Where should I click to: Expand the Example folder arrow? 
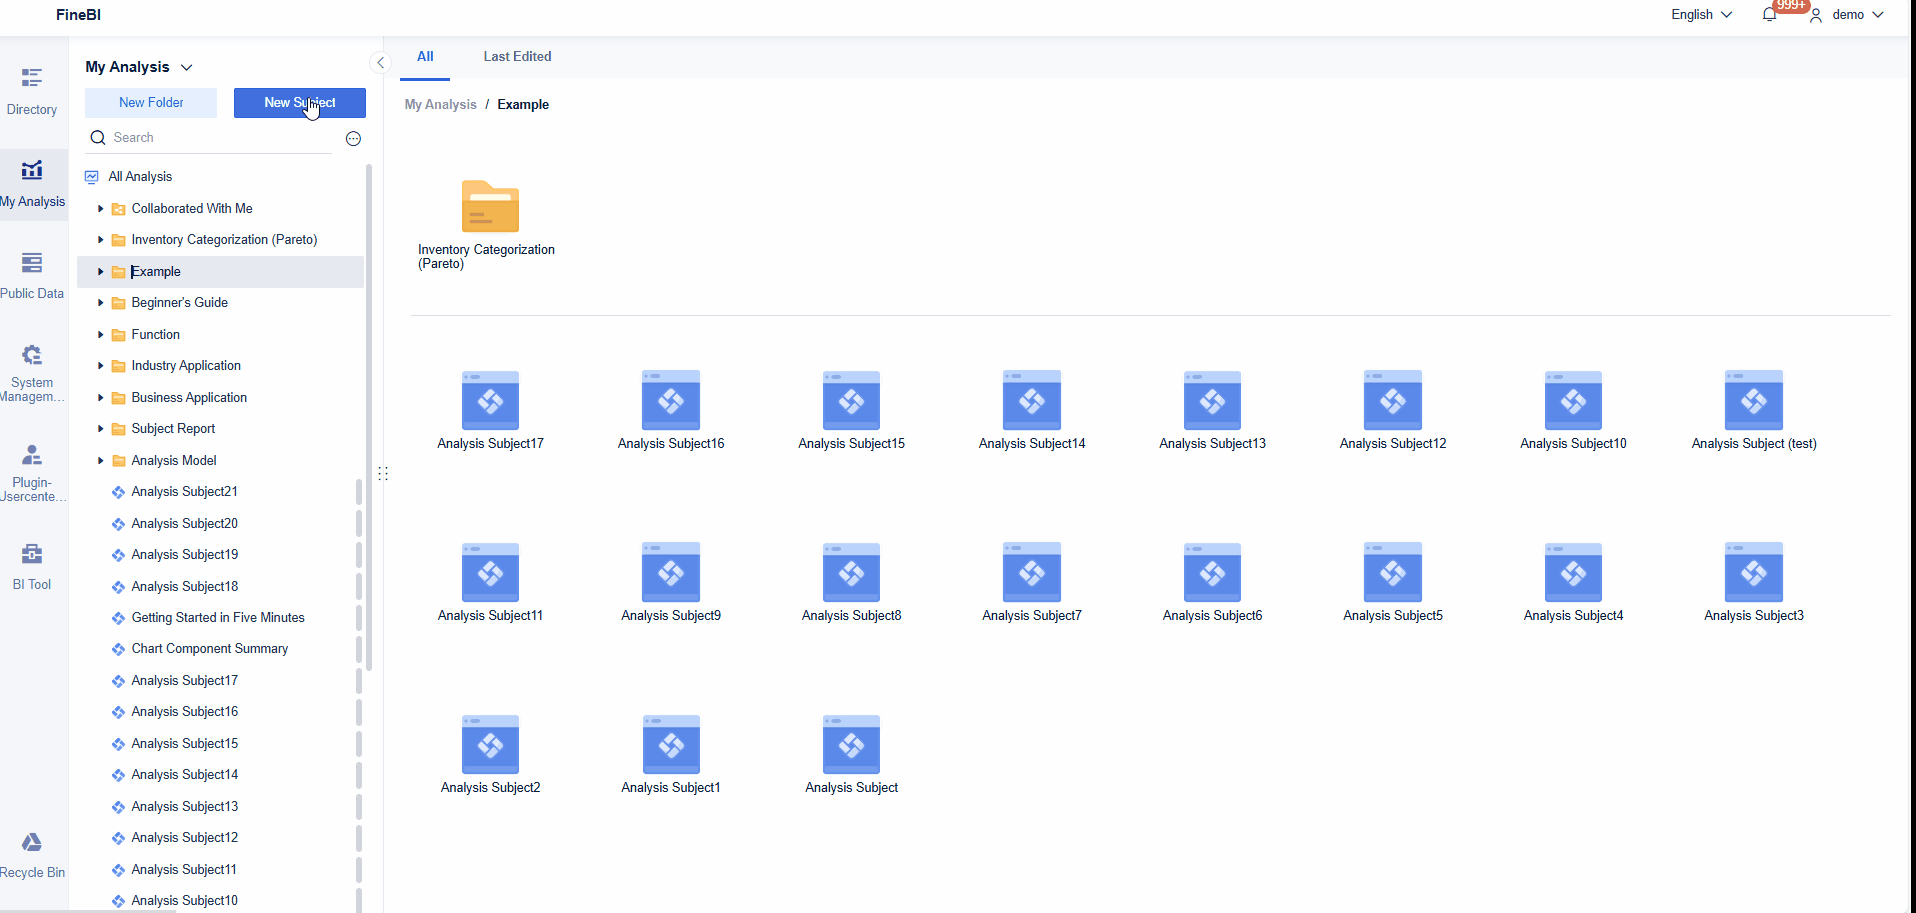100,272
